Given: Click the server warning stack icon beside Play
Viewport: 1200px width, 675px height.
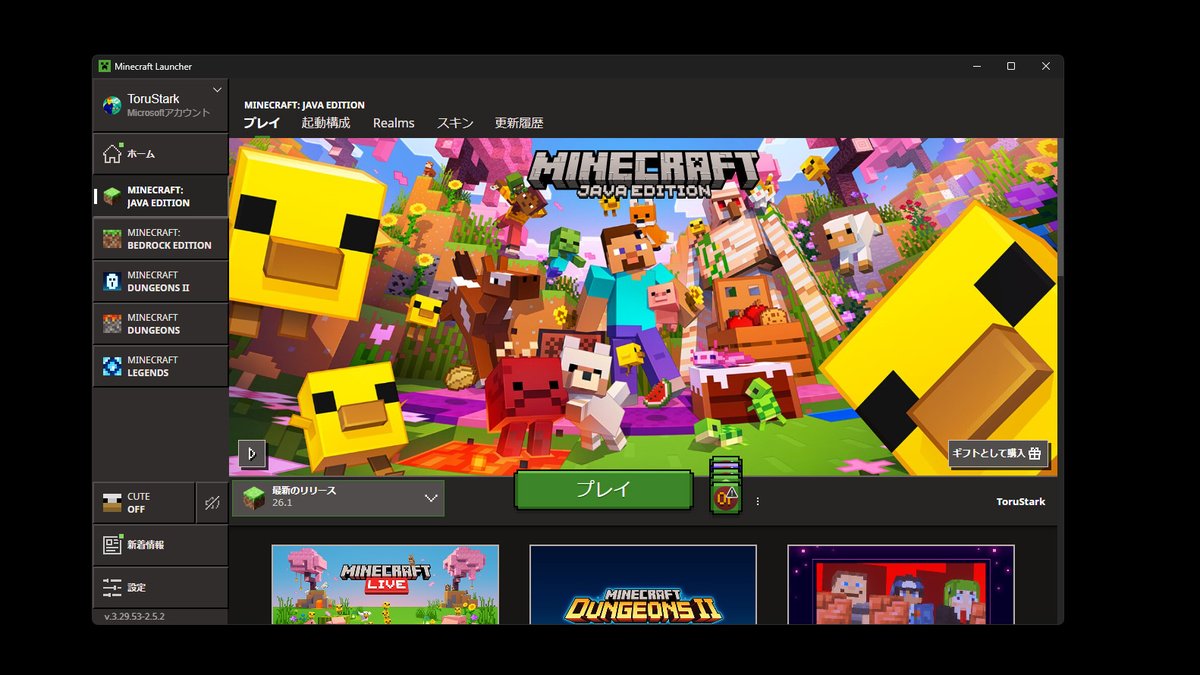Looking at the screenshot, I should pos(726,486).
